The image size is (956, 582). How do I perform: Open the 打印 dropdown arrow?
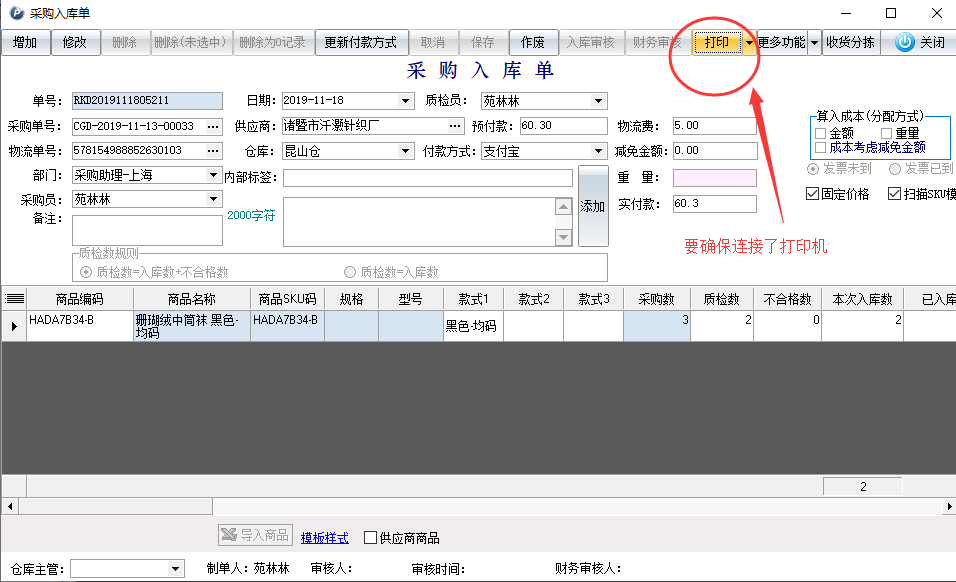749,43
